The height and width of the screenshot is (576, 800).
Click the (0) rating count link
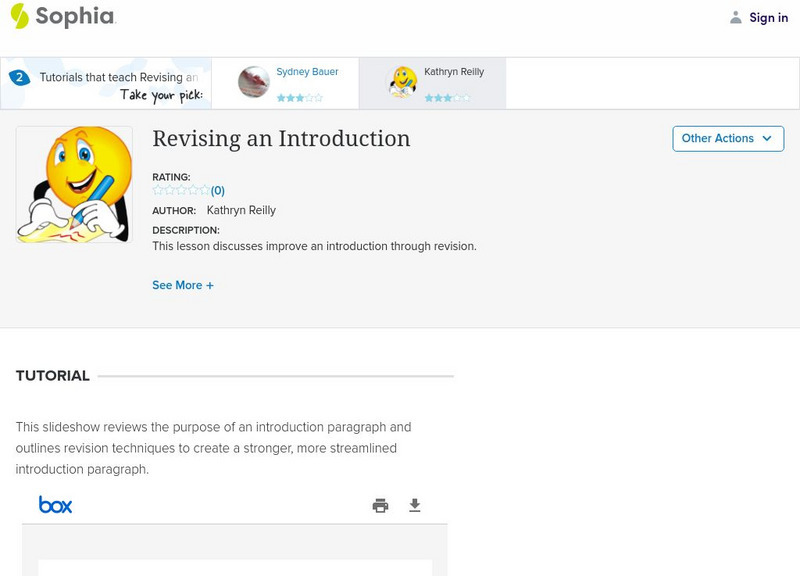pos(218,190)
